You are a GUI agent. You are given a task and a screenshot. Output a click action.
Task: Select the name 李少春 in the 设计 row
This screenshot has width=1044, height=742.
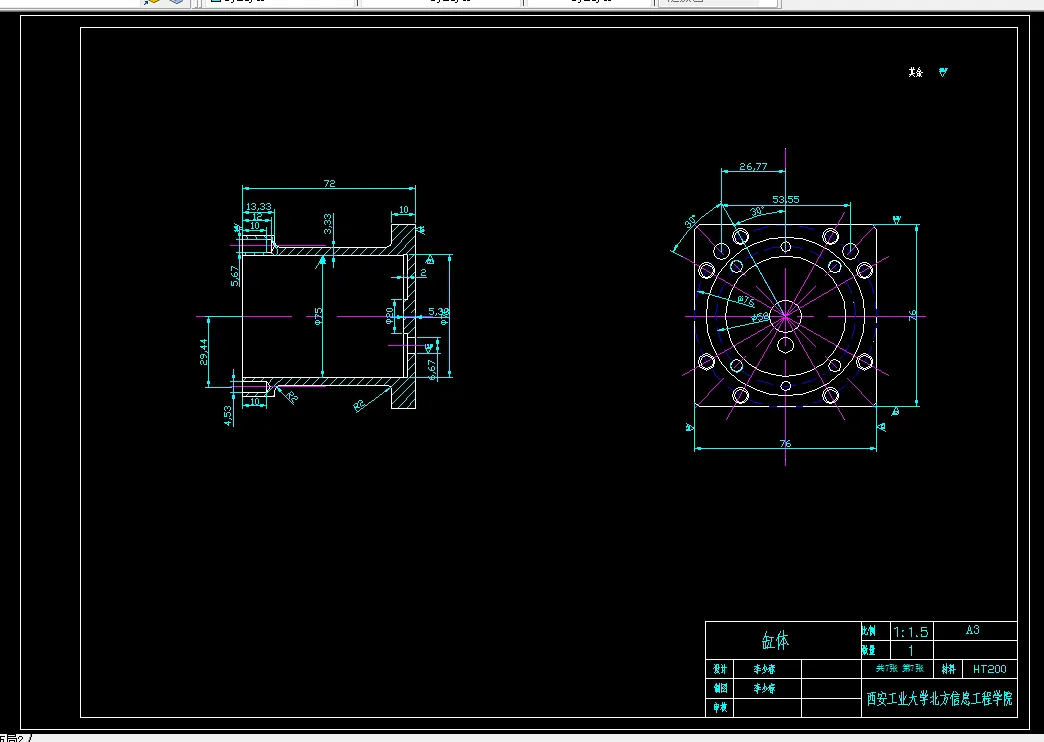(x=764, y=669)
